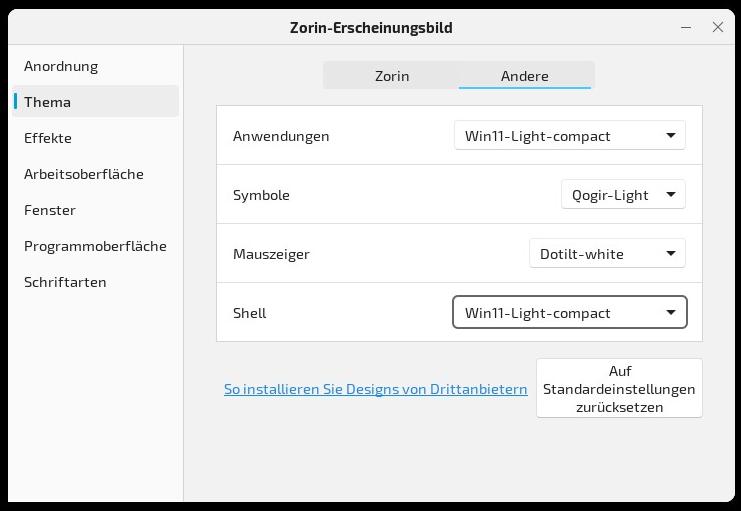This screenshot has height=511, width=741.
Task: Open the Effekte section
Action: pyautogui.click(x=48, y=138)
